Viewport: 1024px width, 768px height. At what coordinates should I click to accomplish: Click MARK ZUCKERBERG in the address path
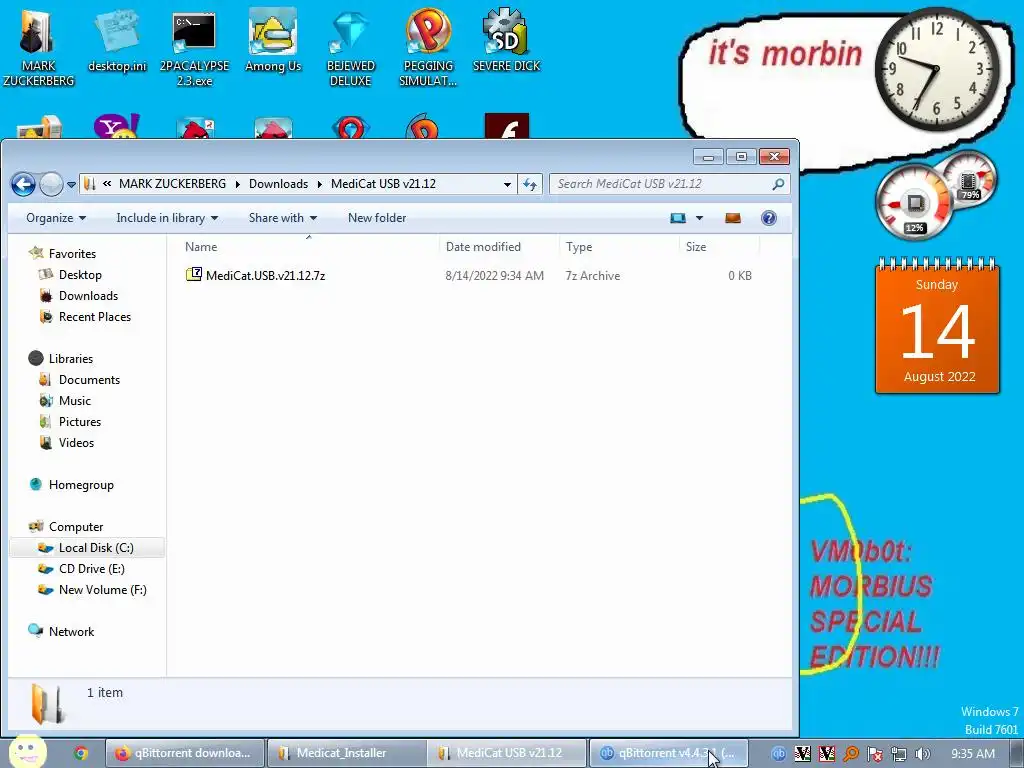click(x=172, y=184)
